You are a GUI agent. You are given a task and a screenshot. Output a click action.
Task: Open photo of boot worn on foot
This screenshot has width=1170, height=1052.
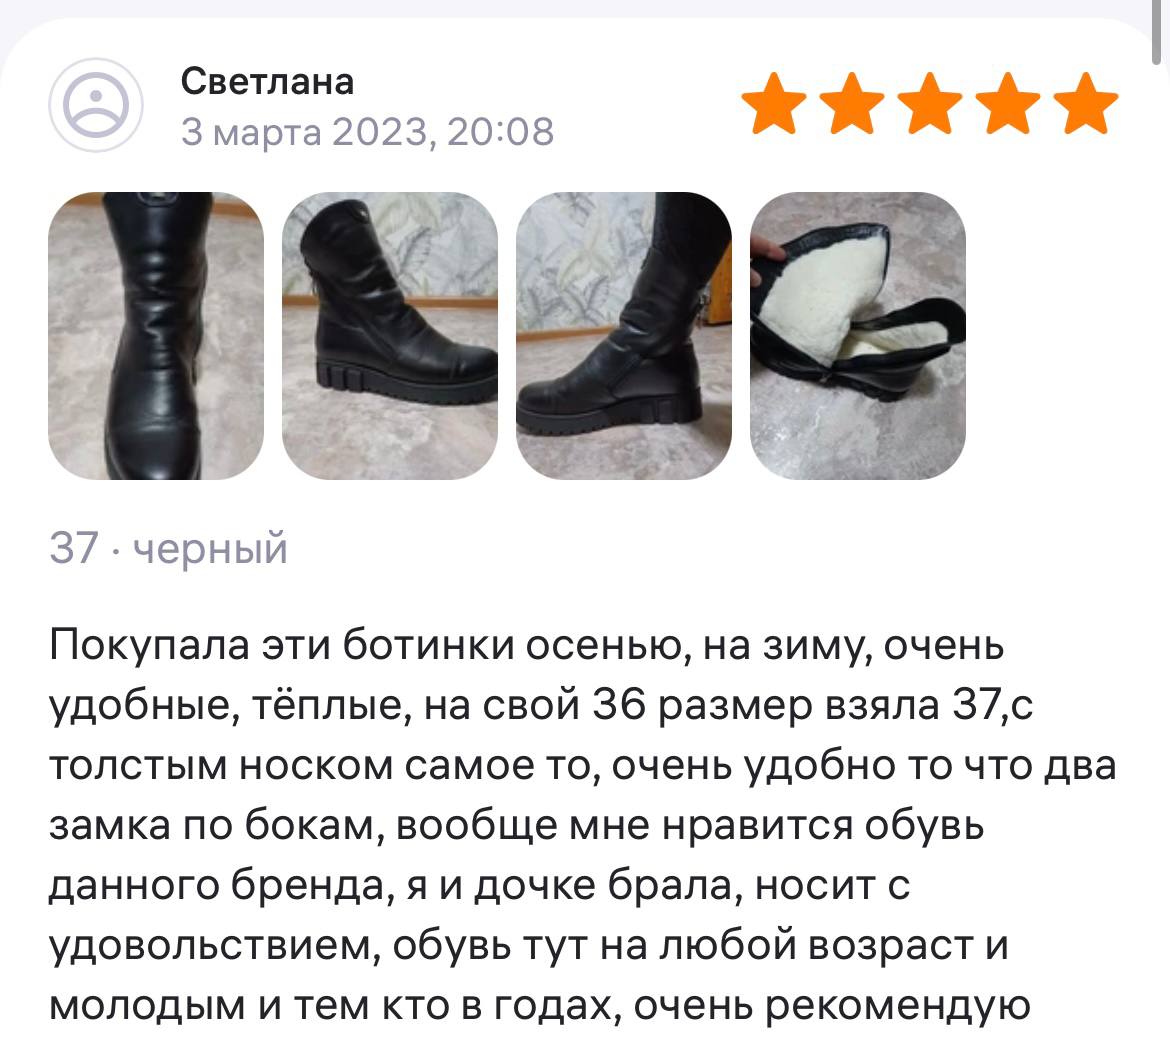[x=624, y=336]
